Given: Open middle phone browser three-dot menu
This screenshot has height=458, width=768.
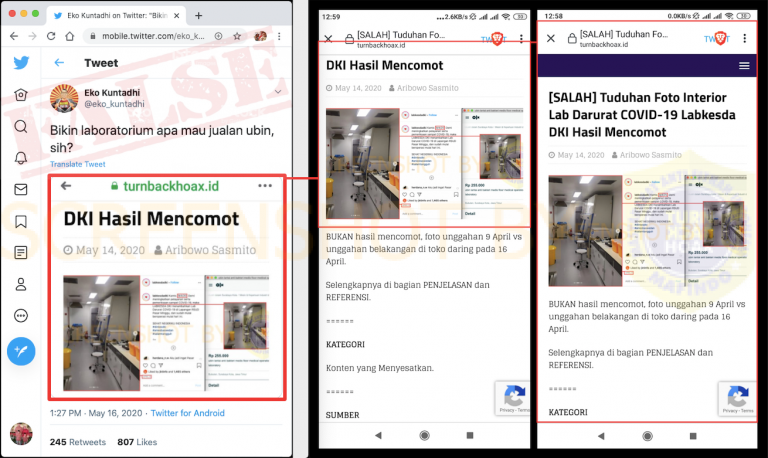Looking at the screenshot, I should (521, 38).
